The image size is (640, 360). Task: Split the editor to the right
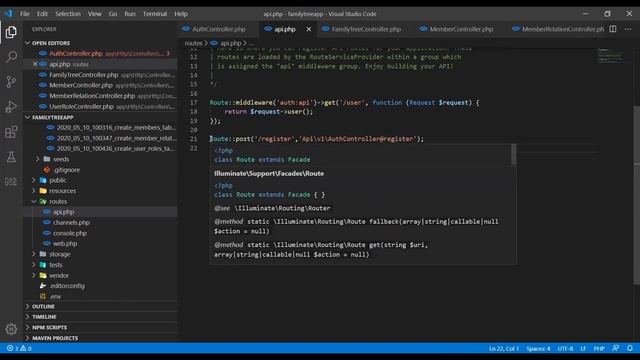[613, 29]
